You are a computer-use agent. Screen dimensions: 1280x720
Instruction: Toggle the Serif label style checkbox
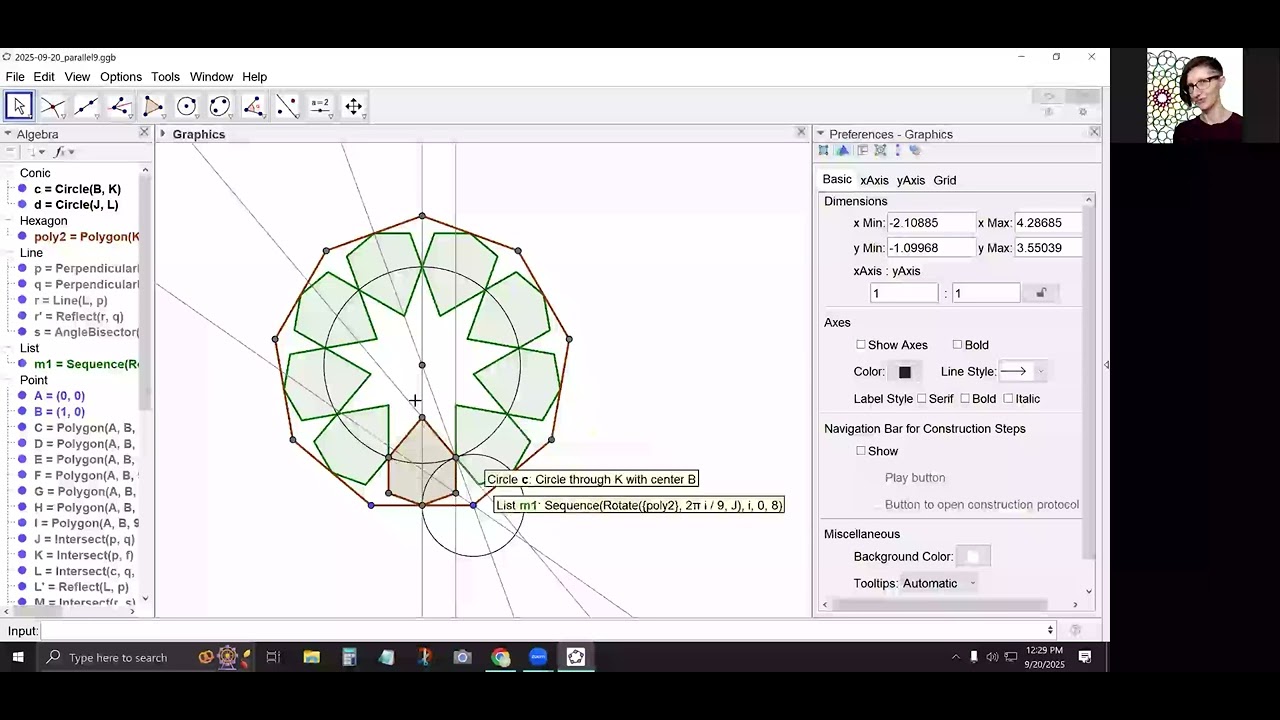[922, 399]
